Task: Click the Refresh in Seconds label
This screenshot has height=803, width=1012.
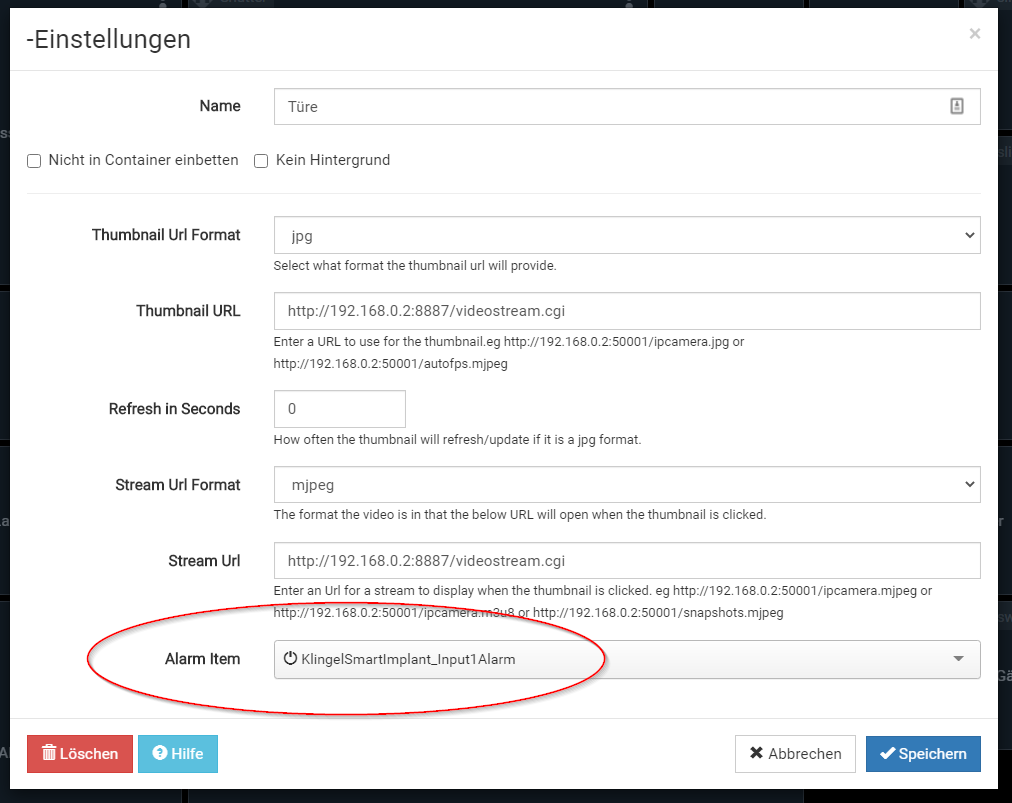Action: 175,409
